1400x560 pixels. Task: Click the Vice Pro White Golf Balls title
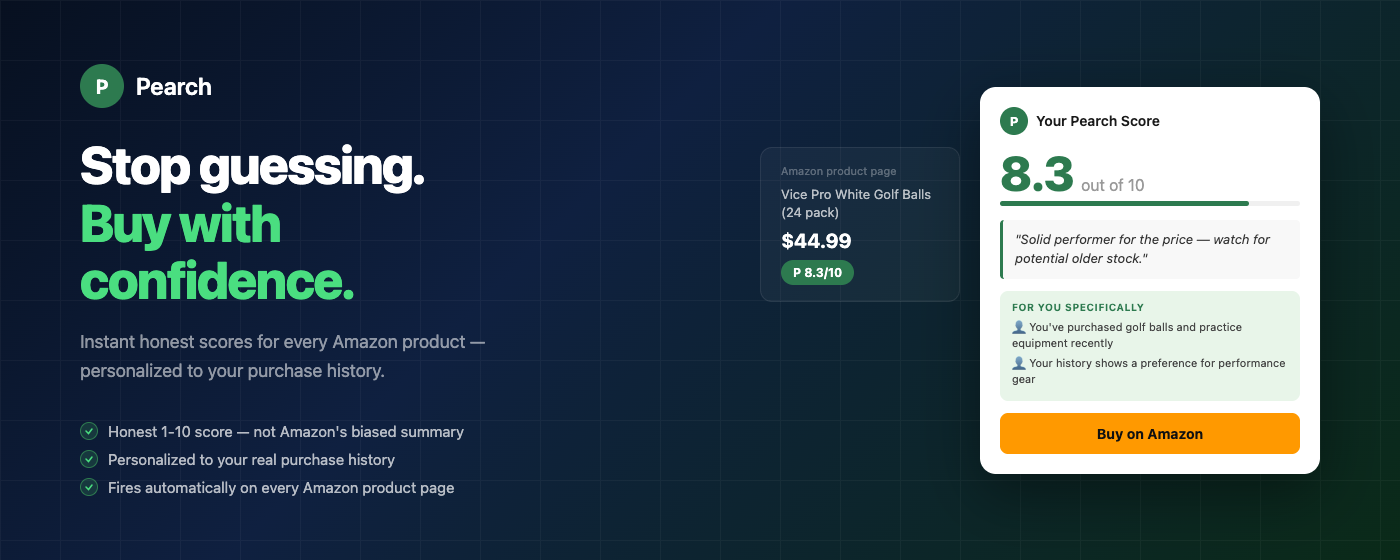[x=856, y=203]
